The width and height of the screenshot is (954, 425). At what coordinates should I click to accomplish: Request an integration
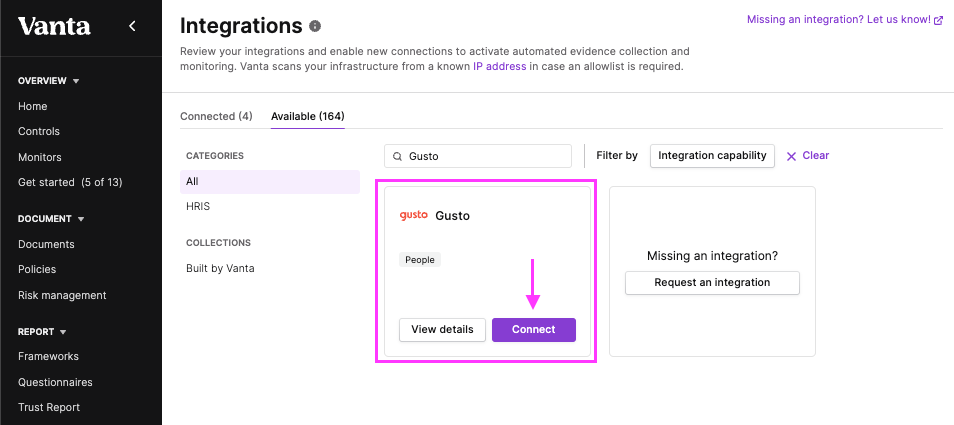tap(712, 283)
